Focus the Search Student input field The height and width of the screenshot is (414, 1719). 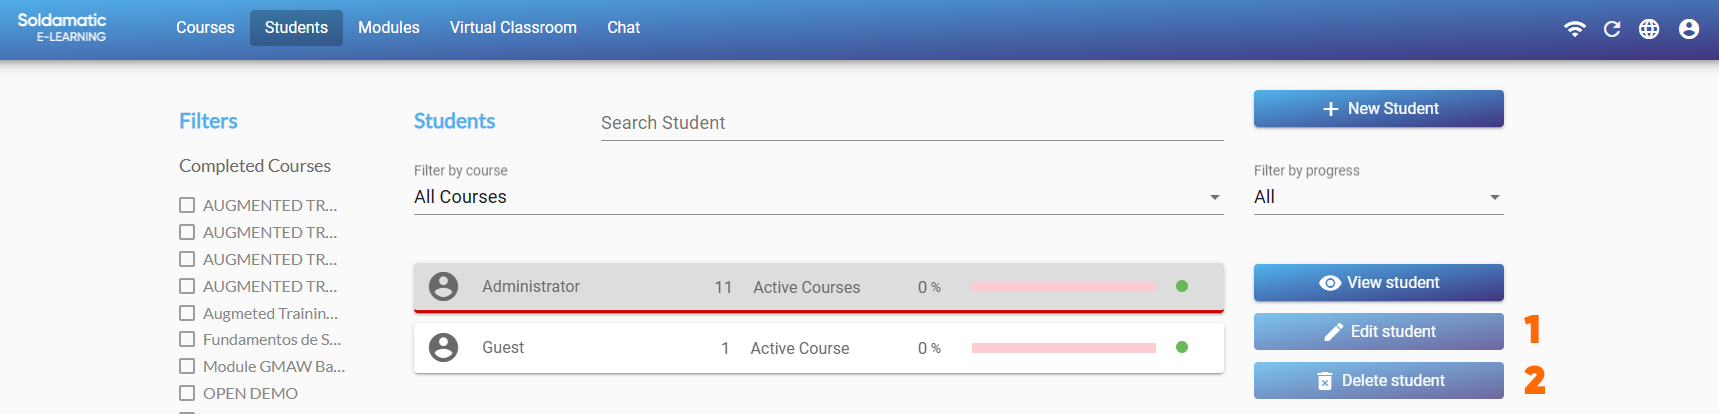pyautogui.click(x=911, y=123)
